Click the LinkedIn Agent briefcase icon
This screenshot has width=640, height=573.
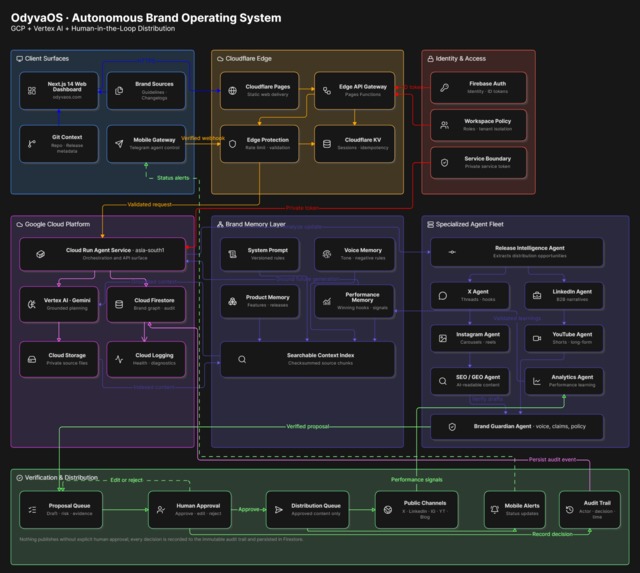point(537,295)
